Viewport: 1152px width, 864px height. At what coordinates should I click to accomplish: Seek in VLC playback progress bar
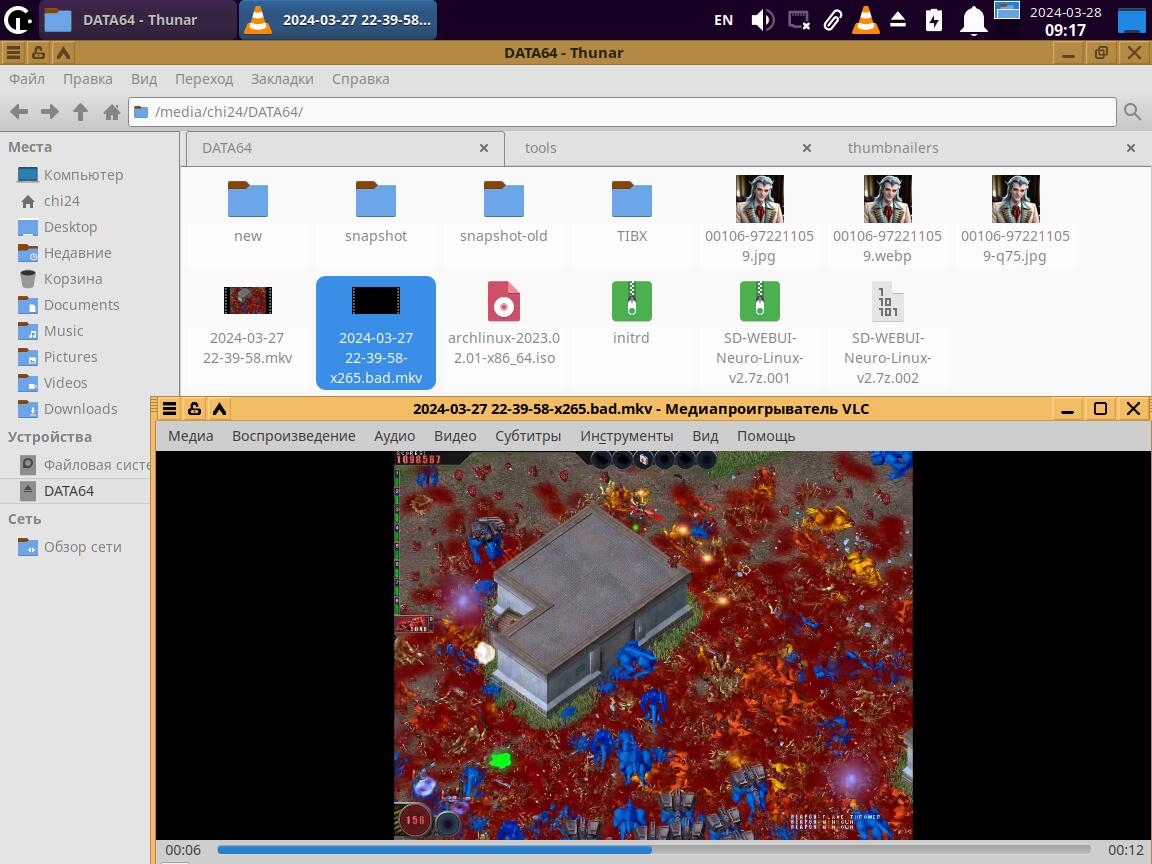pyautogui.click(x=654, y=850)
